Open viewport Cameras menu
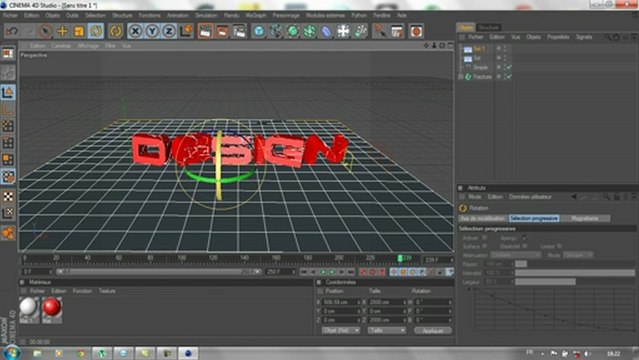This screenshot has width=639, height=360. pos(61,46)
